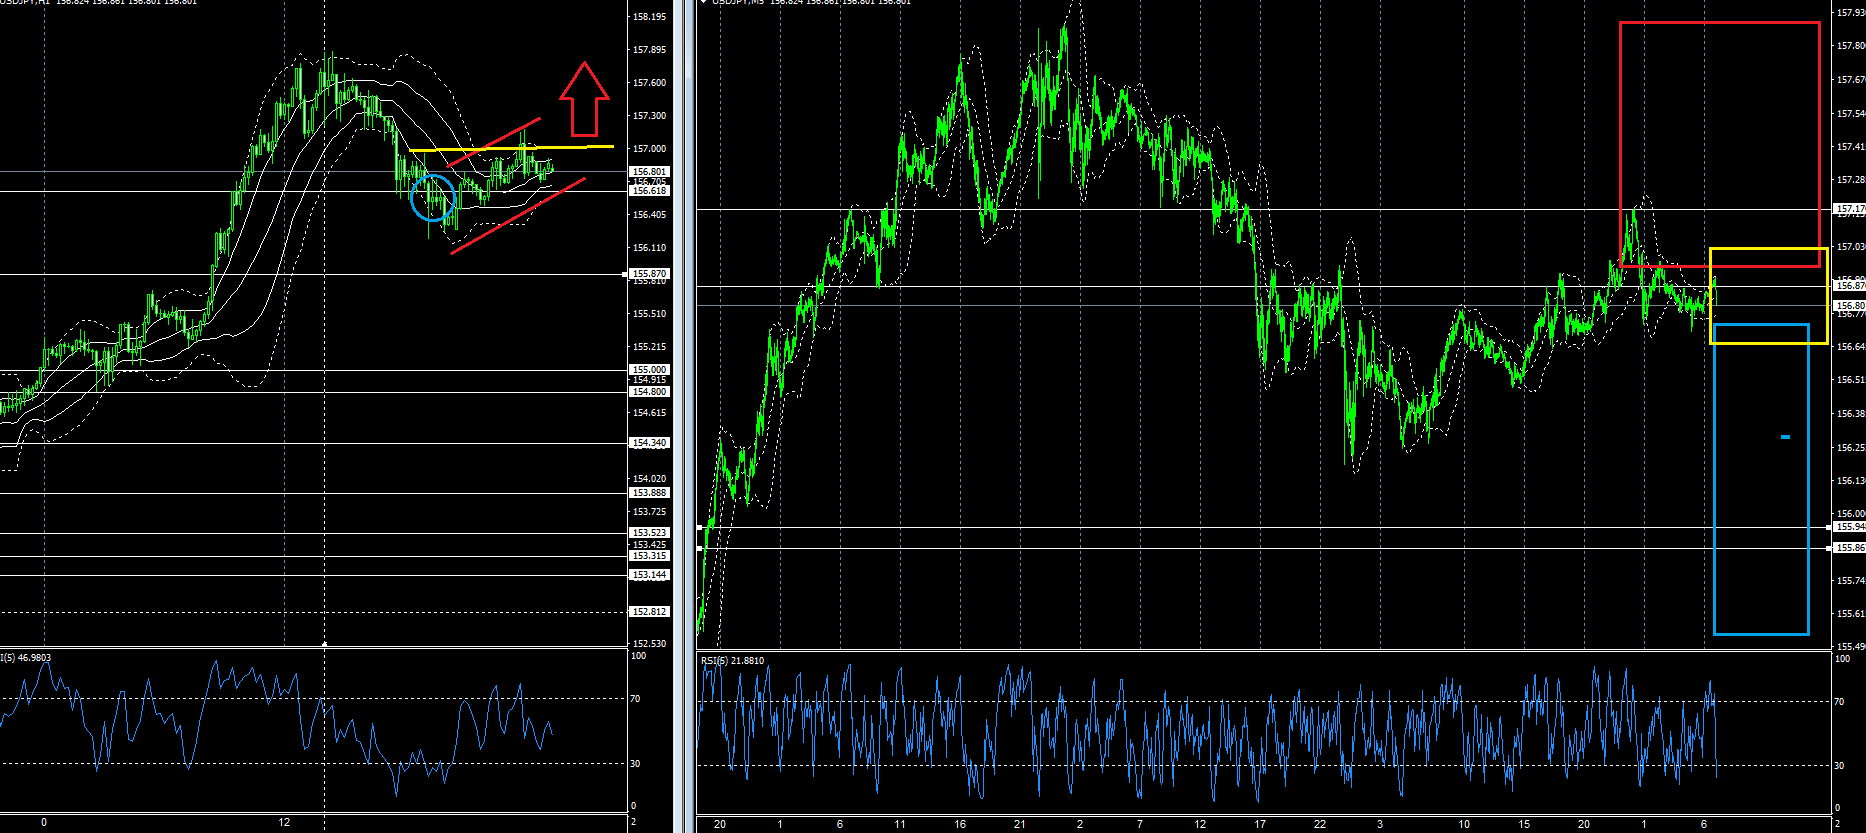Click the 154.340 price level label
Image resolution: width=1866 pixels, height=833 pixels.
pyautogui.click(x=649, y=443)
